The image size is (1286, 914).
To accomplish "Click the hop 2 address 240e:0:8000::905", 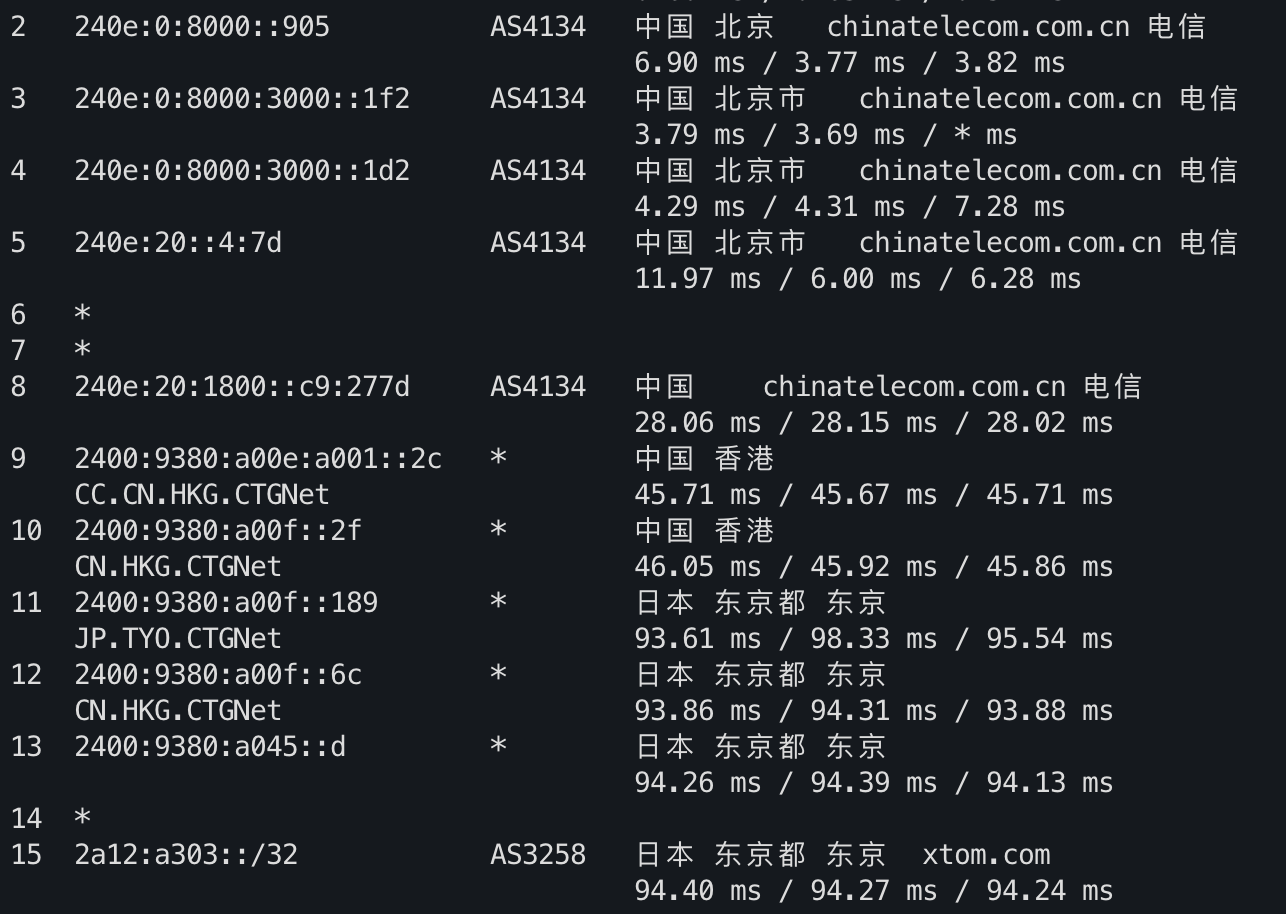I will pos(202,27).
